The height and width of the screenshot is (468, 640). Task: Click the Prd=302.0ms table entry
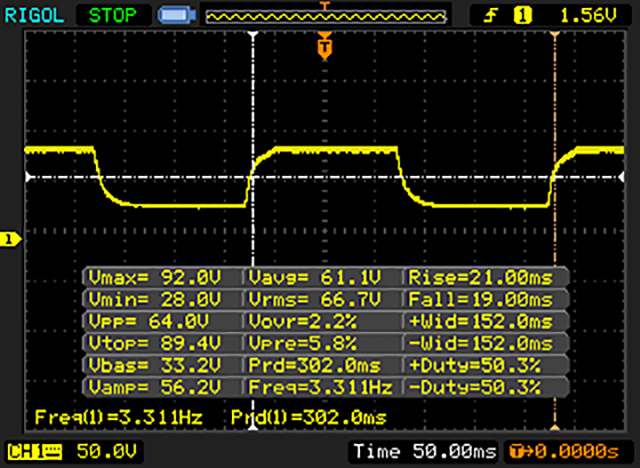315,365
